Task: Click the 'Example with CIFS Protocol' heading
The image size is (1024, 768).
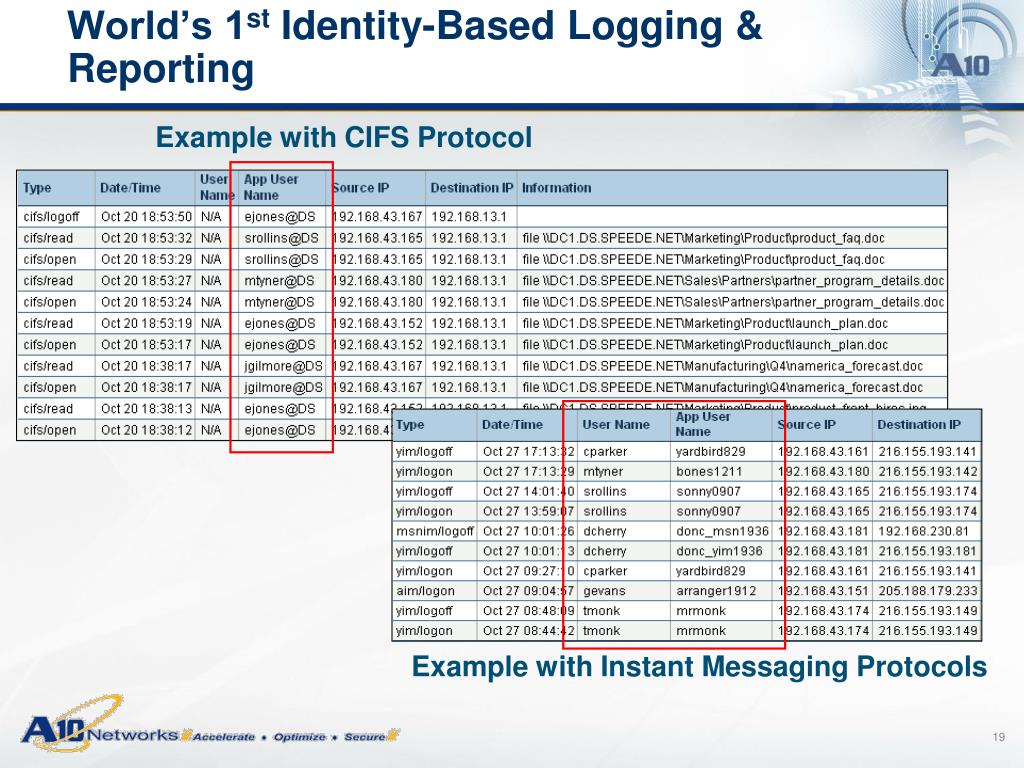Action: coord(344,137)
